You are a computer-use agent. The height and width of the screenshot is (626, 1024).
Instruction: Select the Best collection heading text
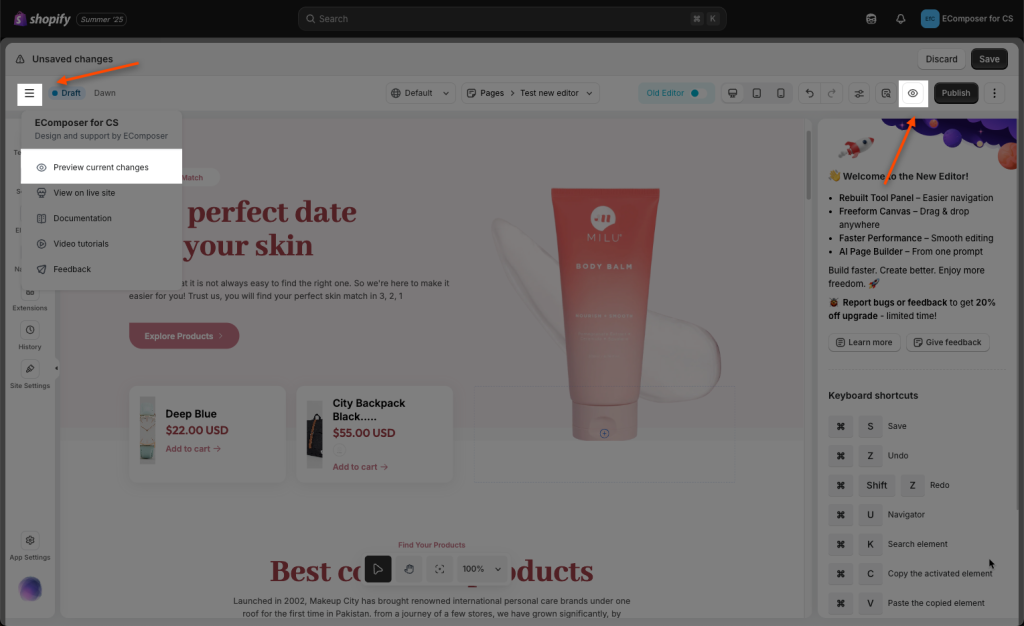pos(432,571)
